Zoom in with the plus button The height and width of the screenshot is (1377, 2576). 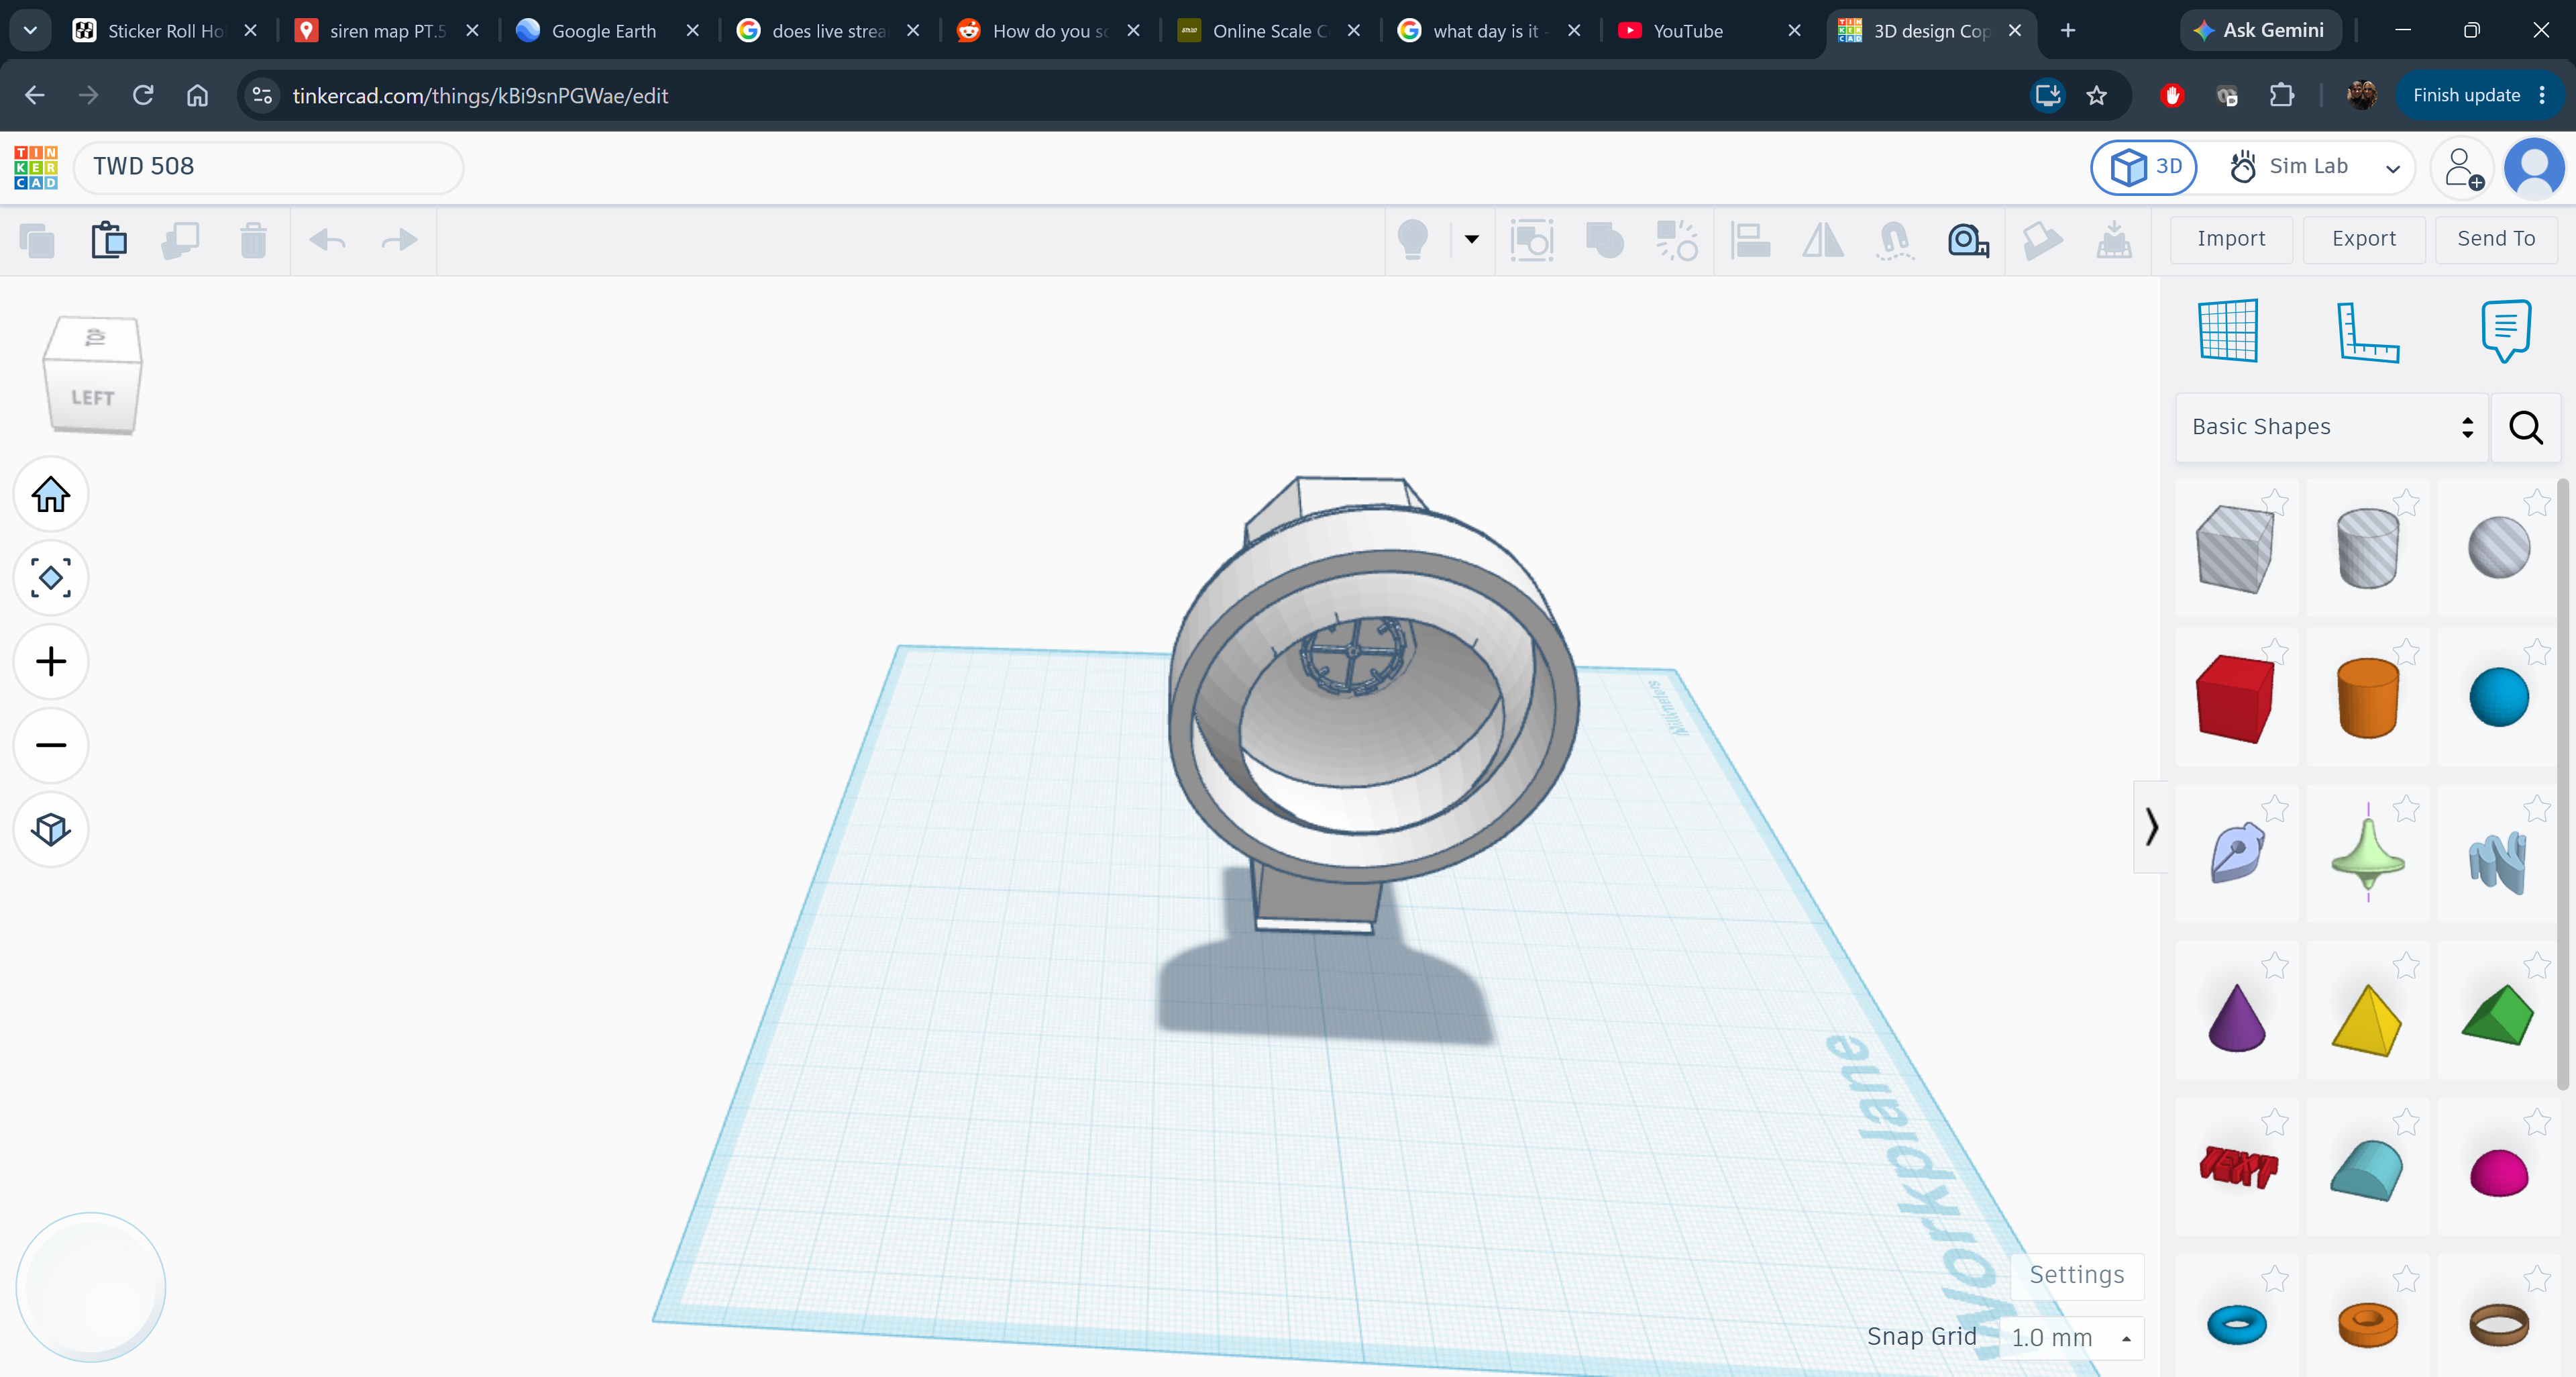coord(51,662)
